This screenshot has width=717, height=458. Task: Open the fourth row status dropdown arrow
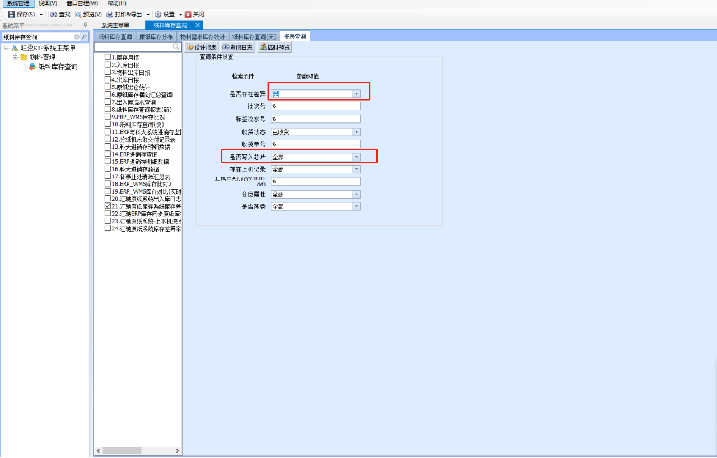(356, 132)
